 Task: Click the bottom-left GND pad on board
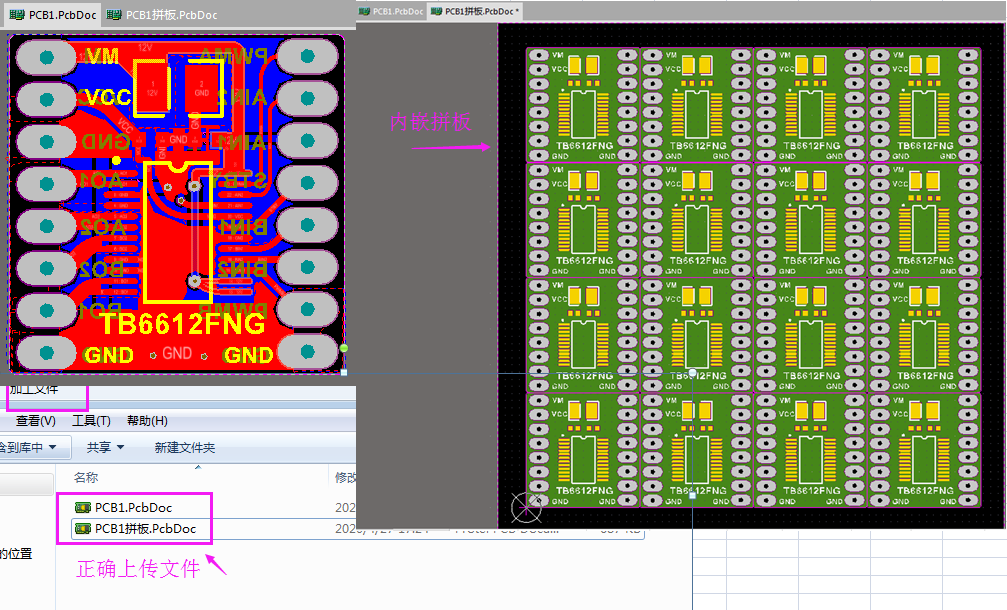pos(46,352)
